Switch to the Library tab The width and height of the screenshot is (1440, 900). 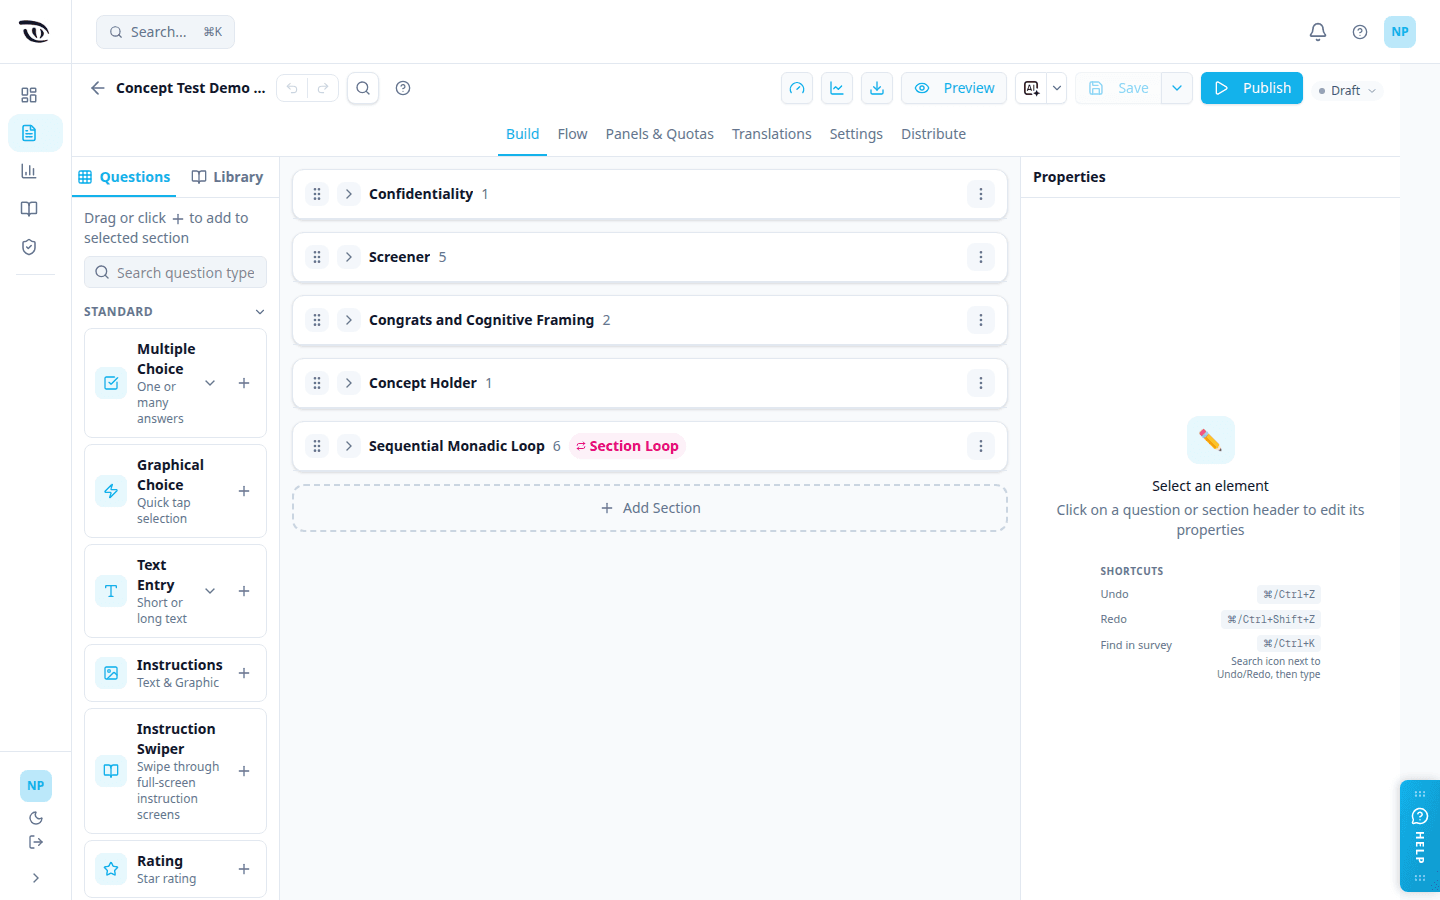[x=228, y=177]
